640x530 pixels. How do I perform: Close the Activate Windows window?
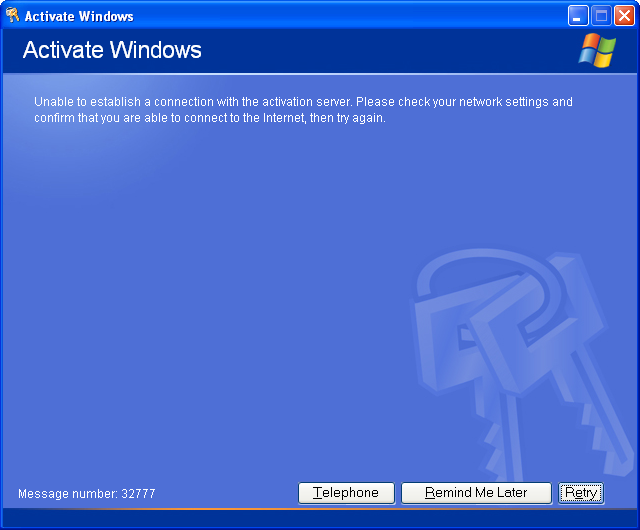point(624,16)
